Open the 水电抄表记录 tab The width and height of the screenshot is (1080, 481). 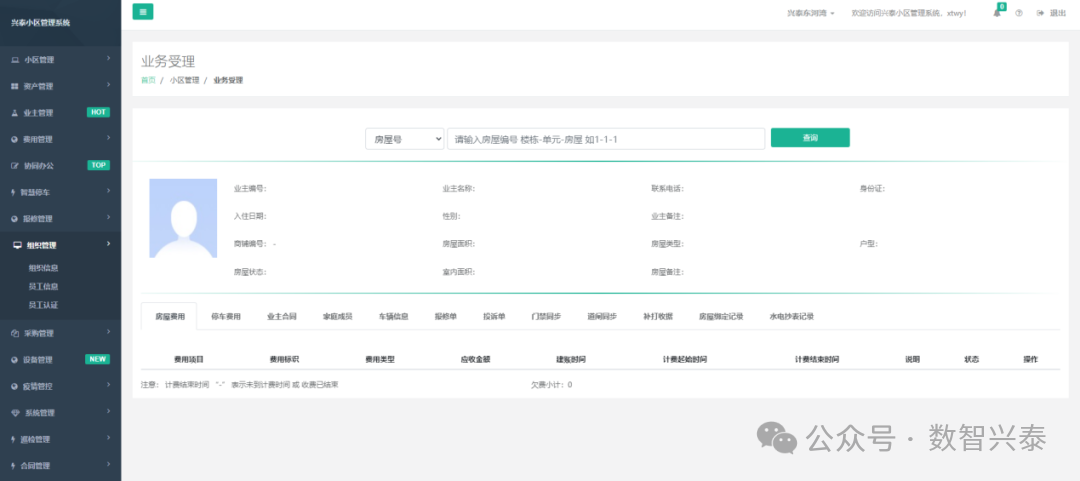pos(791,316)
